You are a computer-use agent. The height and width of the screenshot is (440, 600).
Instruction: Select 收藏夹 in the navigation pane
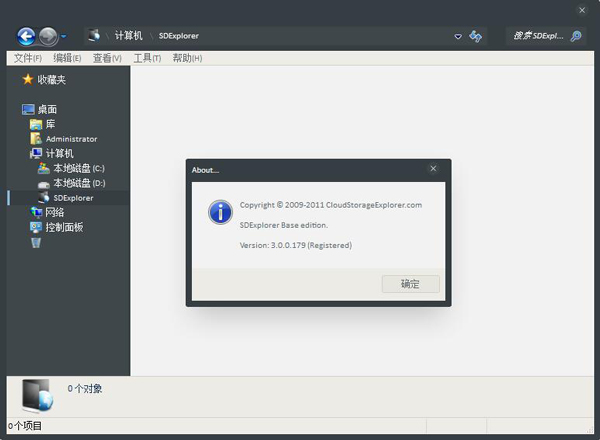pos(52,80)
